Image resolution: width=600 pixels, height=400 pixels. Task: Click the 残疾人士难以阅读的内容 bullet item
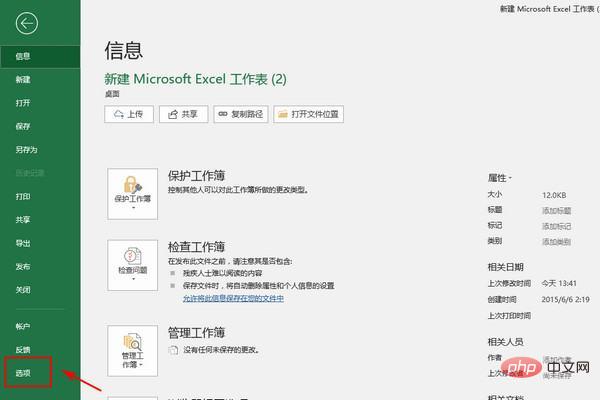pos(222,273)
